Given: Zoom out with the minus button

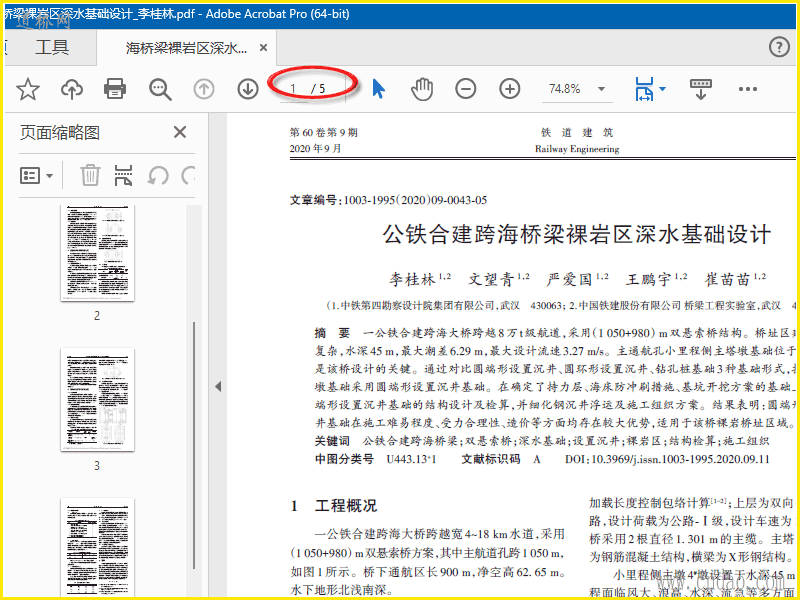Looking at the screenshot, I should click(x=466, y=89).
